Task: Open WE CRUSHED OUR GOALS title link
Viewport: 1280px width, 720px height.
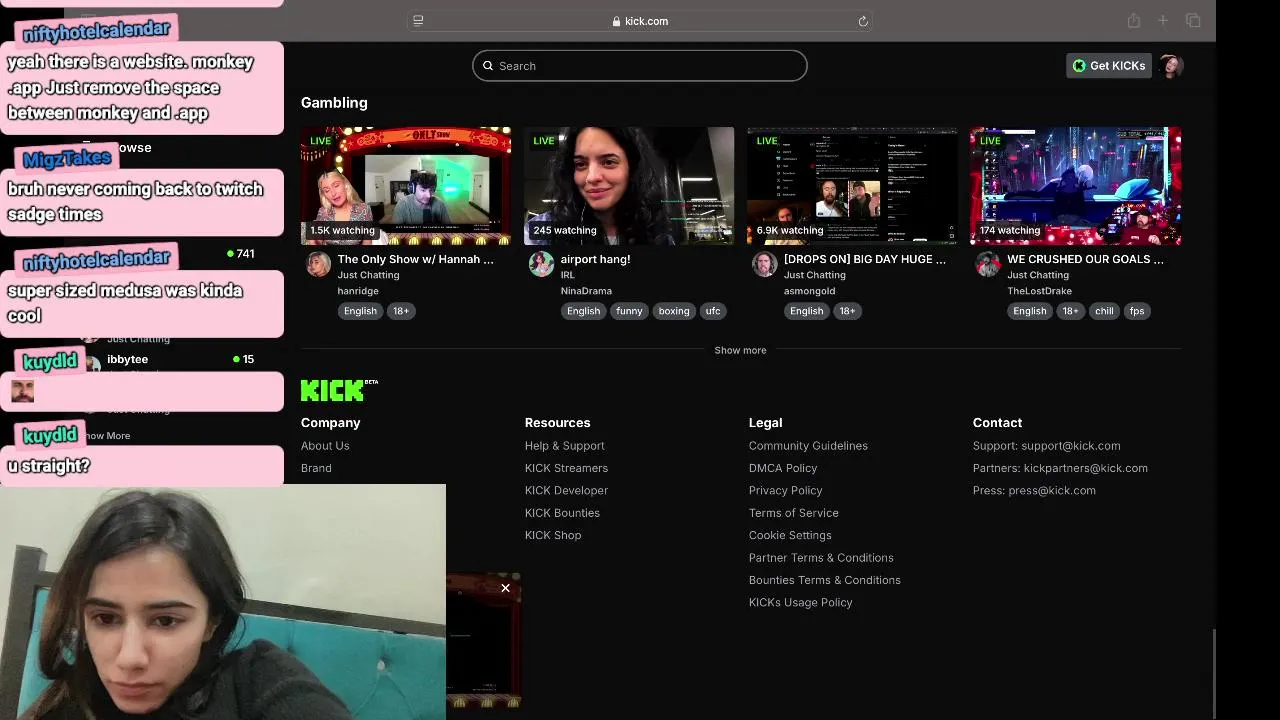Action: (x=1085, y=259)
